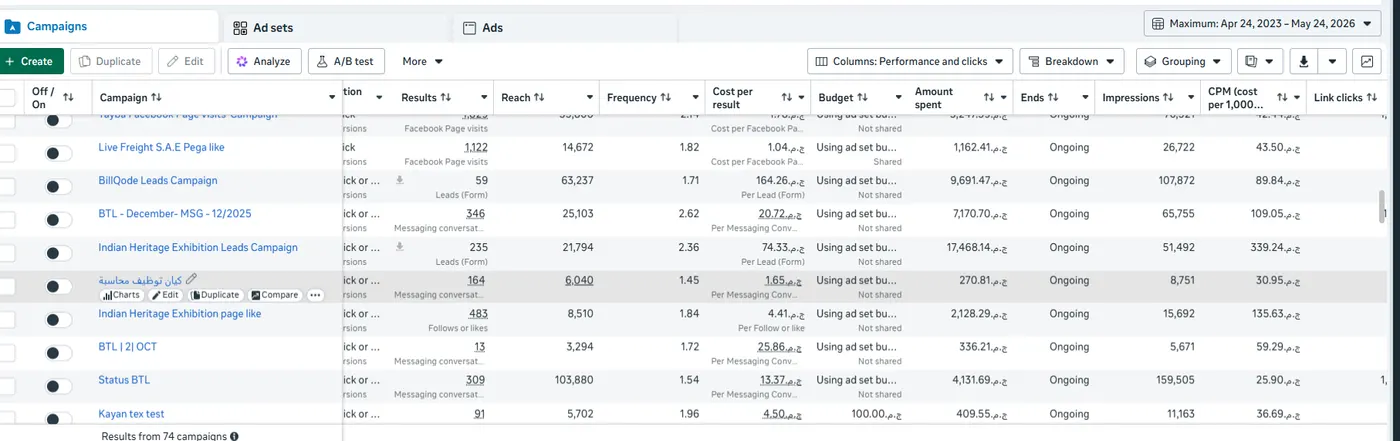Open the Grouping dropdown

tap(1183, 61)
